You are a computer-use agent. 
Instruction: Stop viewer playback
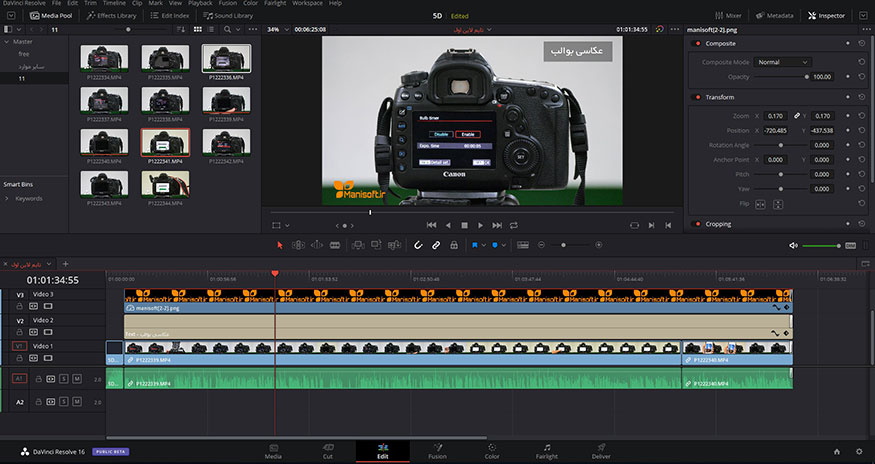click(x=464, y=226)
